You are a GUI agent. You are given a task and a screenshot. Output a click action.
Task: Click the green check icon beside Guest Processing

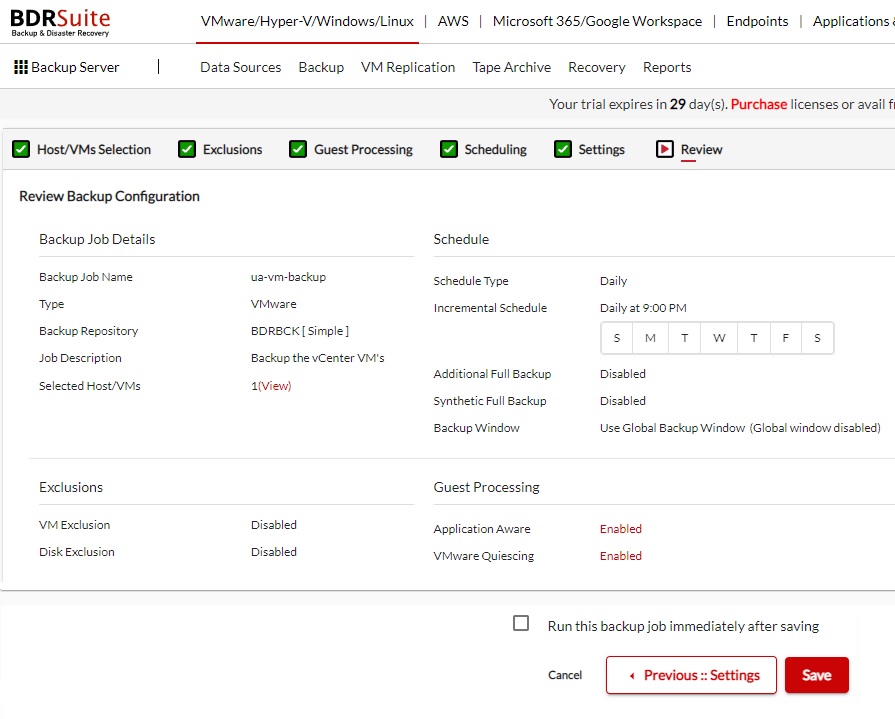297,150
